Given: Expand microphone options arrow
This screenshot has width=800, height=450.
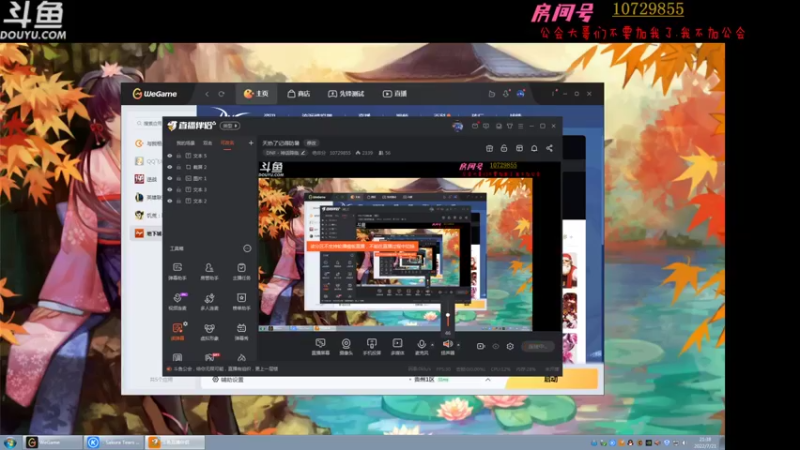Looking at the screenshot, I should 433,345.
